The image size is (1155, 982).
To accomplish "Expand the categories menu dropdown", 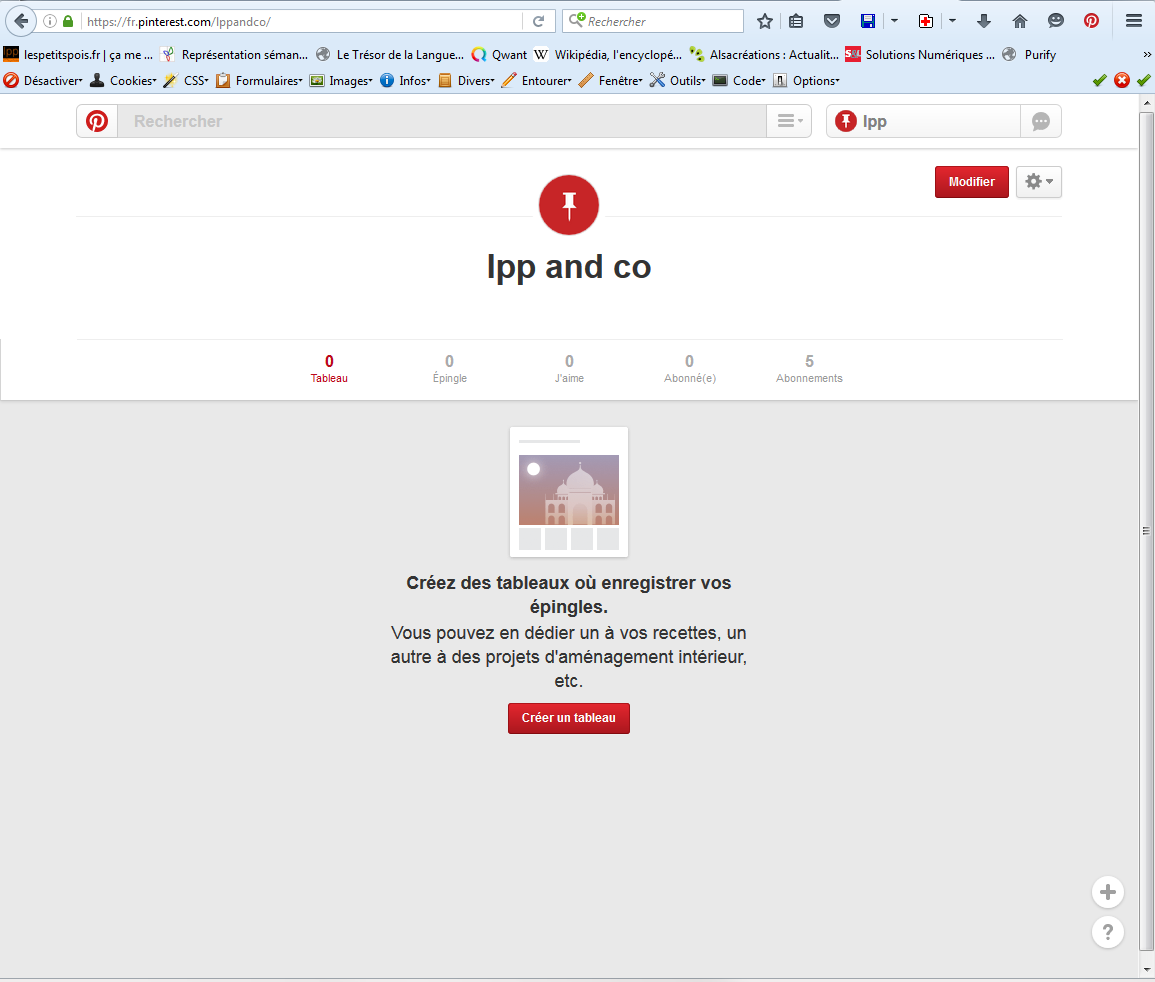I will (789, 121).
